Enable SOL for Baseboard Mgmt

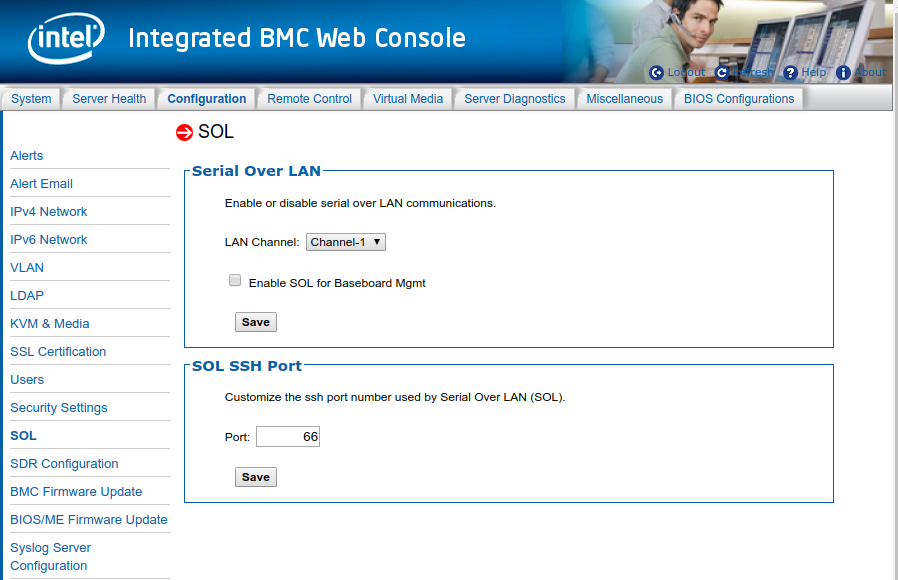click(234, 280)
